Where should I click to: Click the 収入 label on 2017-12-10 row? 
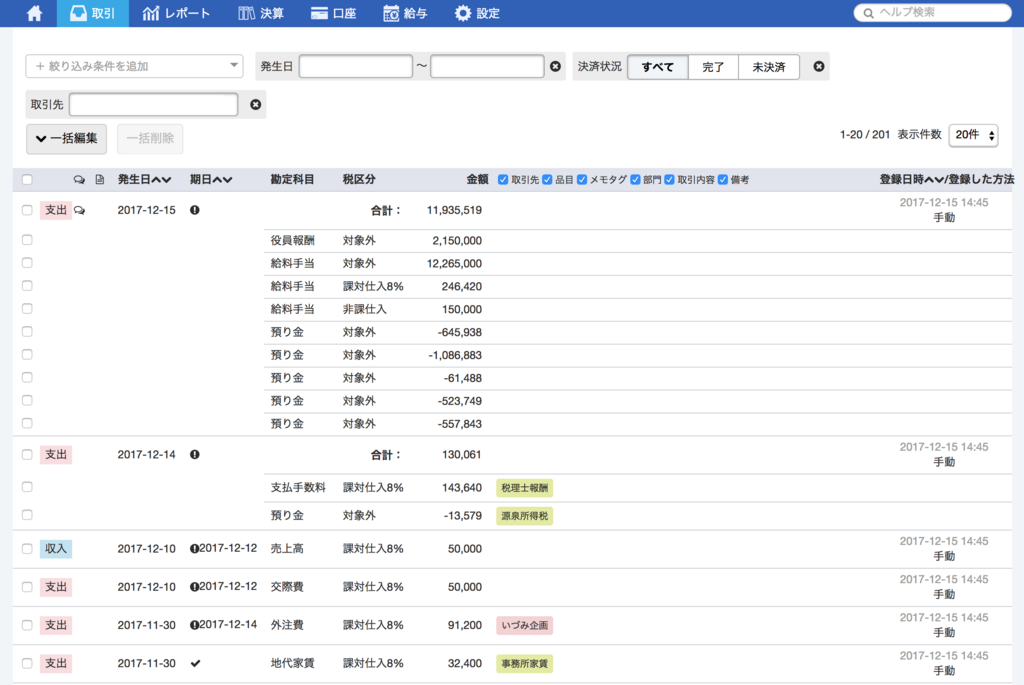56,549
